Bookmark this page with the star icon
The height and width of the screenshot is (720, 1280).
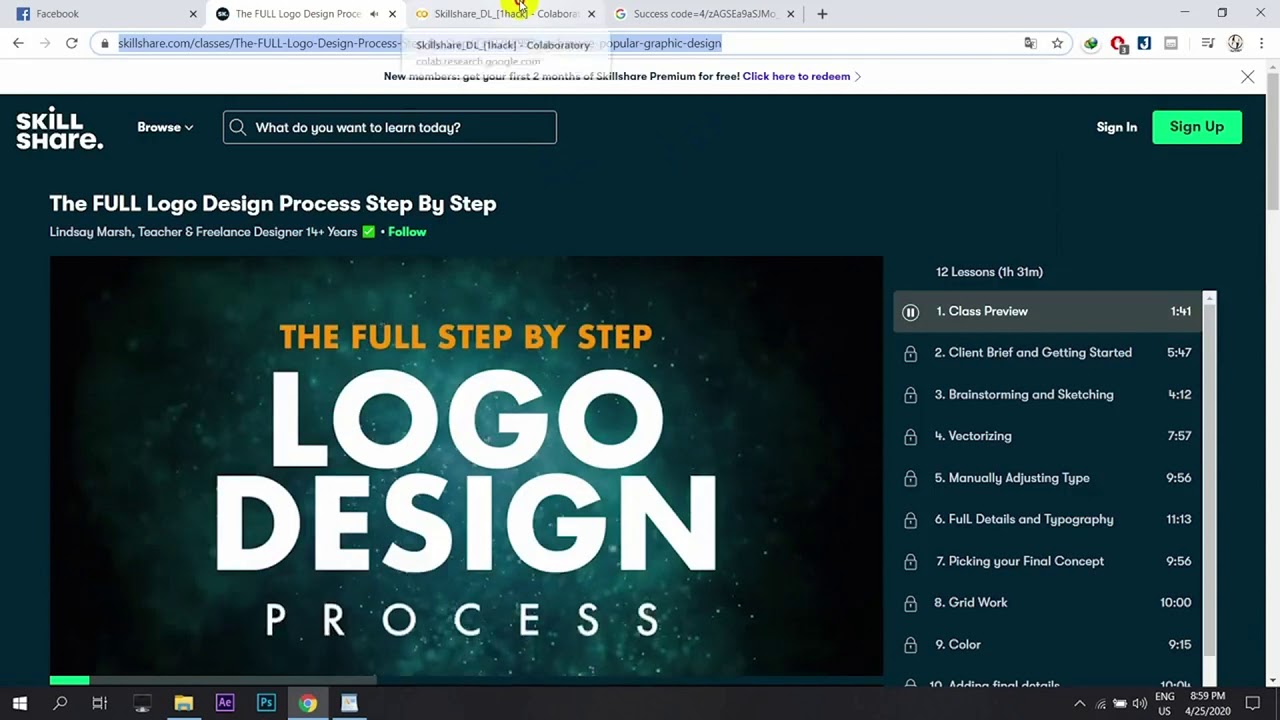click(1057, 43)
